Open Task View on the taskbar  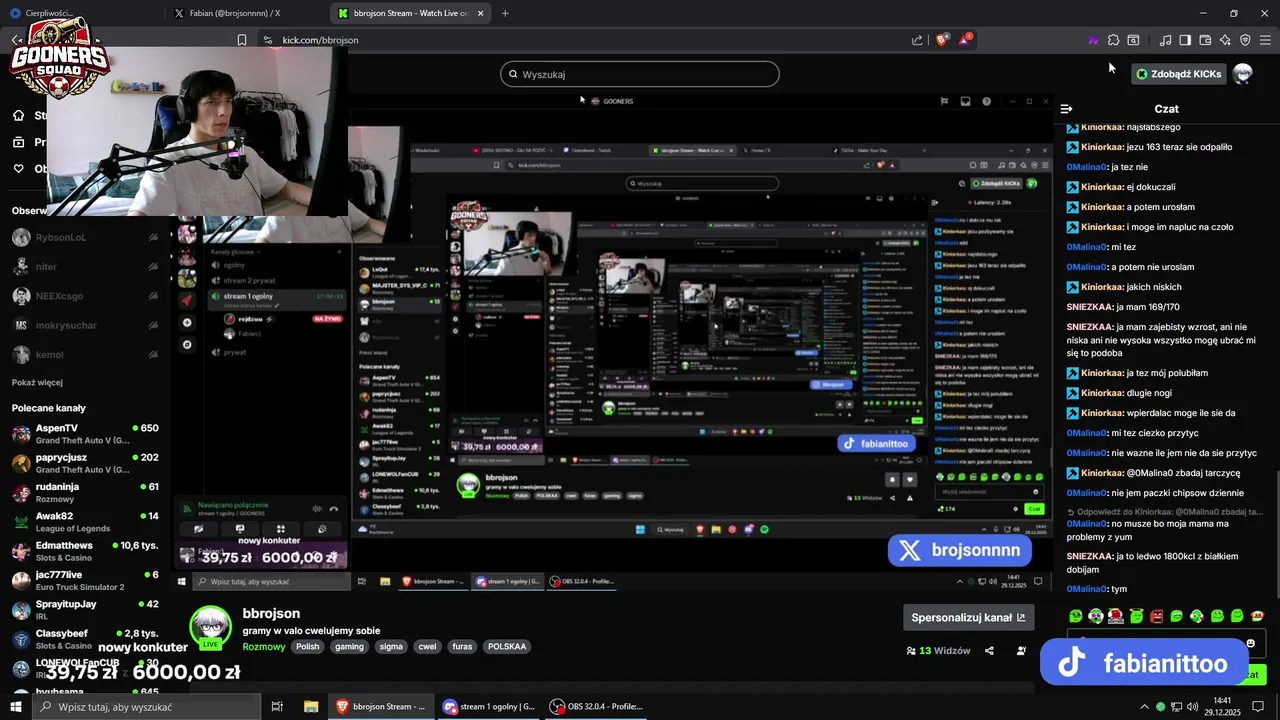point(277,707)
